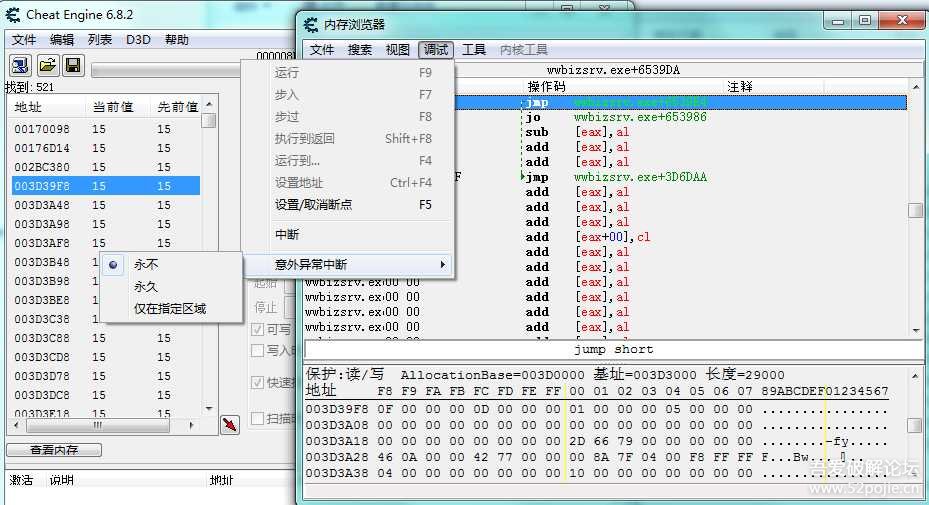Image resolution: width=929 pixels, height=505 pixels.
Task: Click the wwbizsrv.exe+6539DA address header
Action: coord(613,70)
